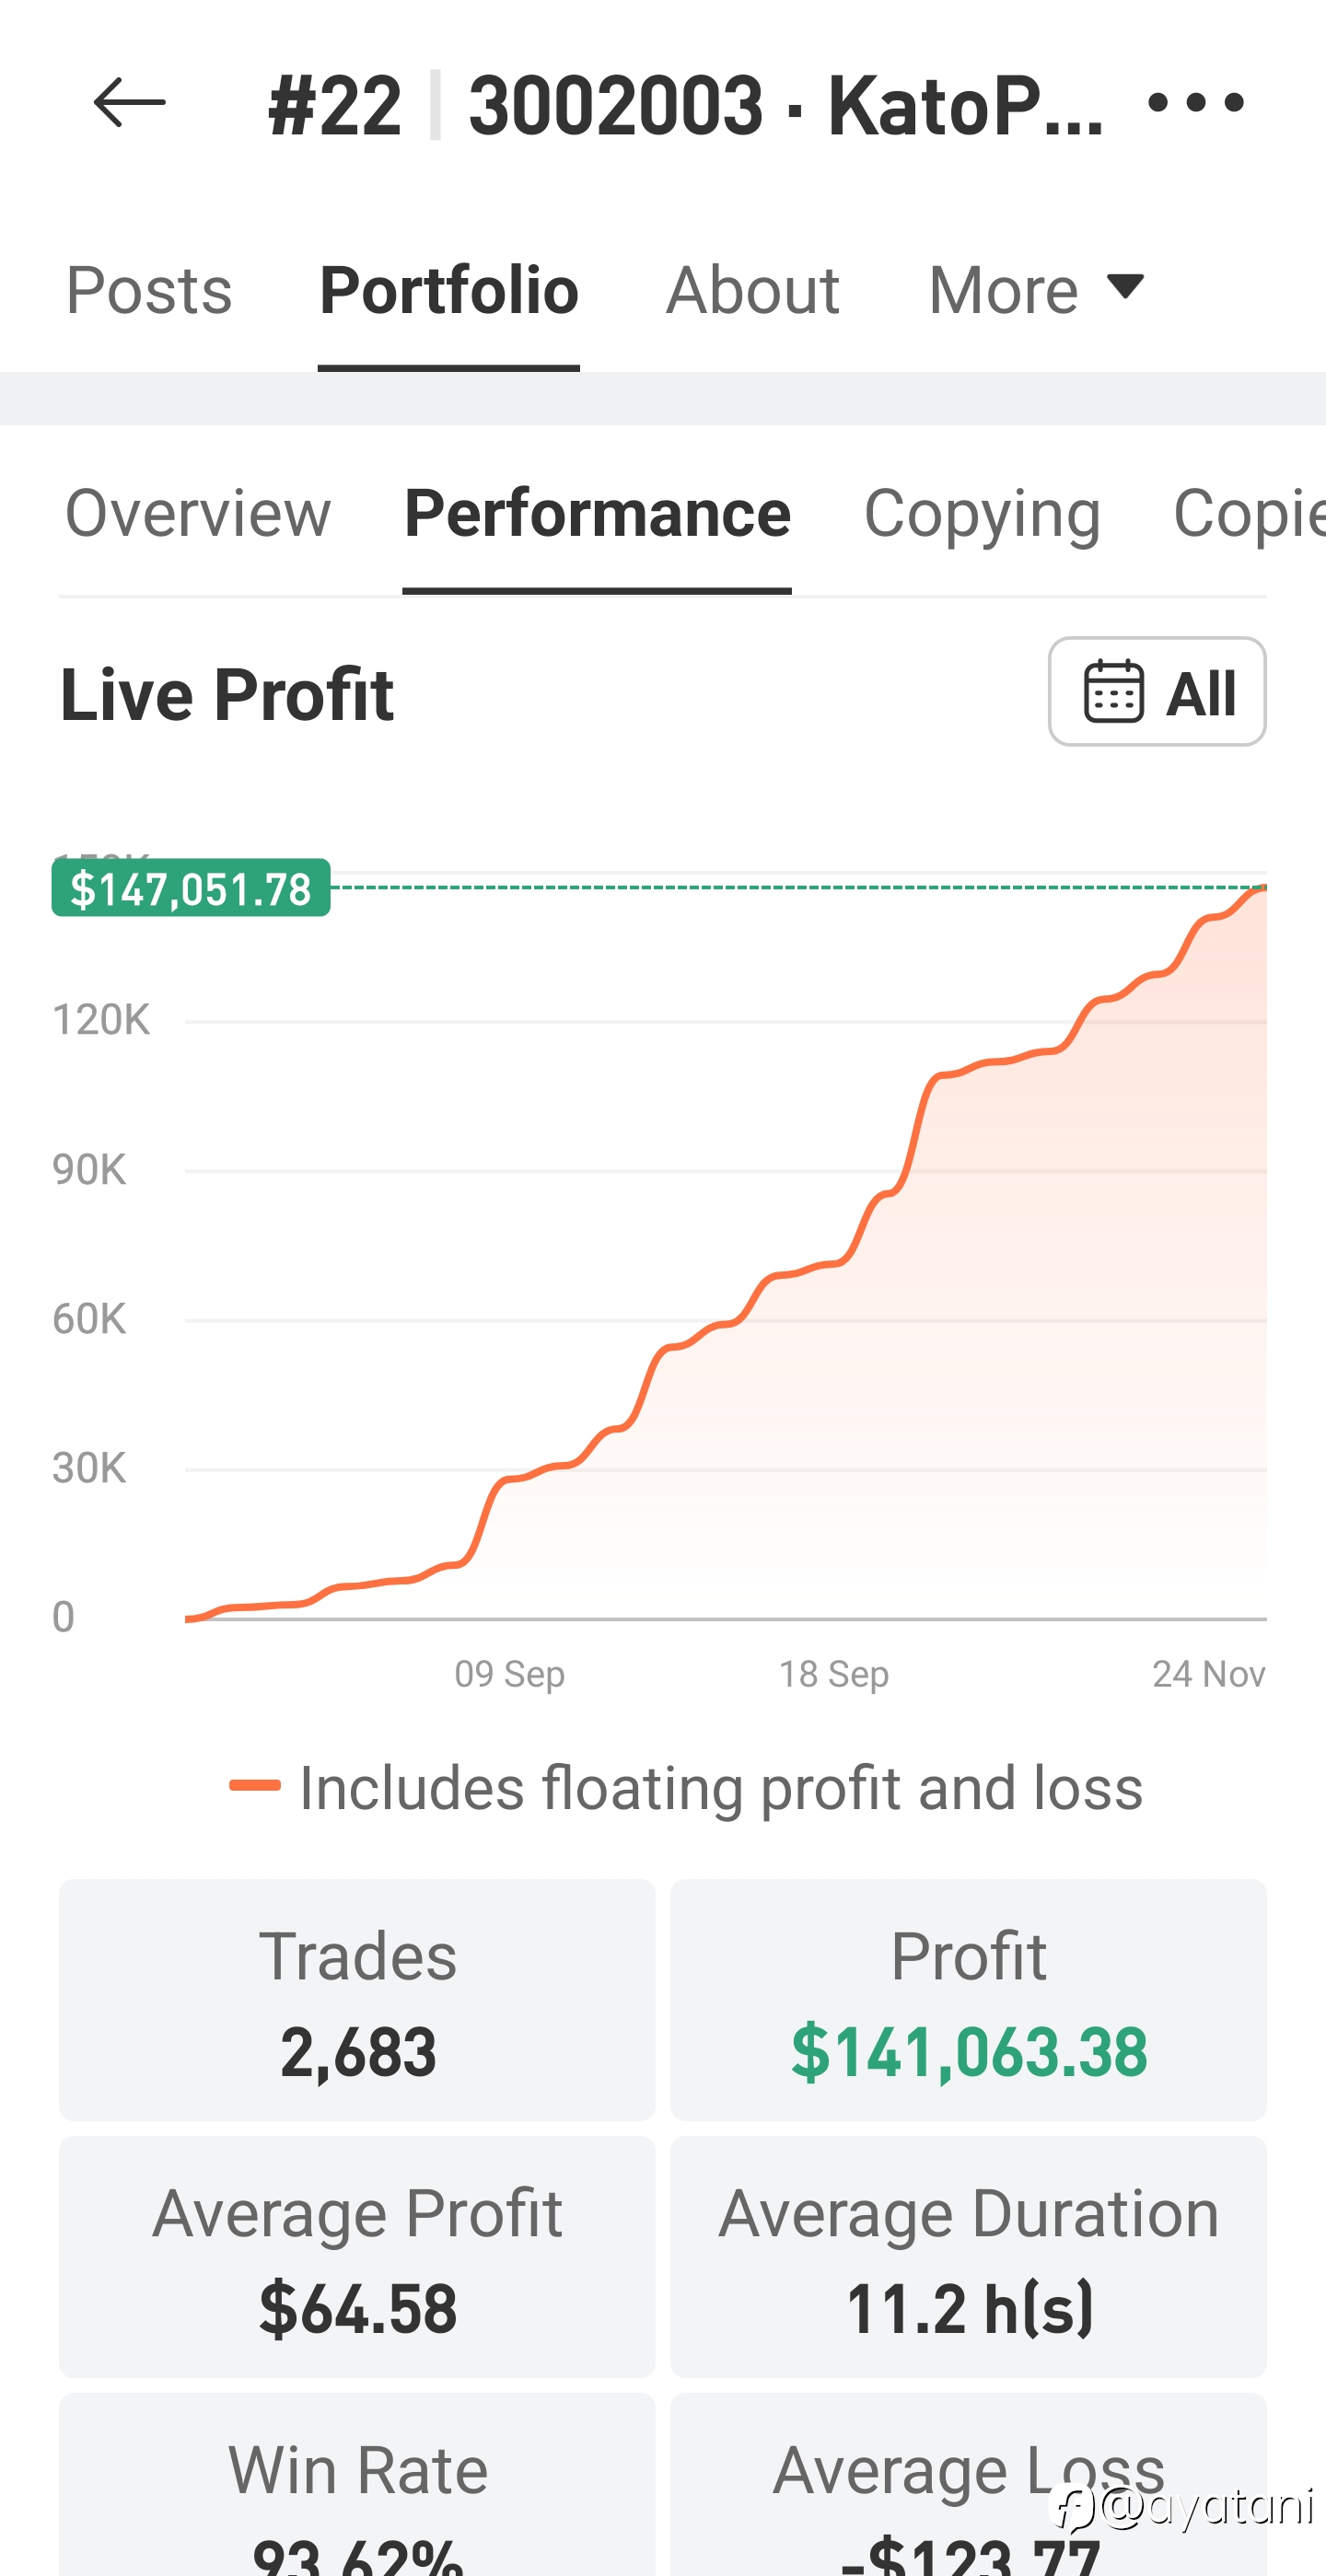Viewport: 1326px width, 2576px height.
Task: Tap the Win Rate stat card
Action: point(357,2490)
